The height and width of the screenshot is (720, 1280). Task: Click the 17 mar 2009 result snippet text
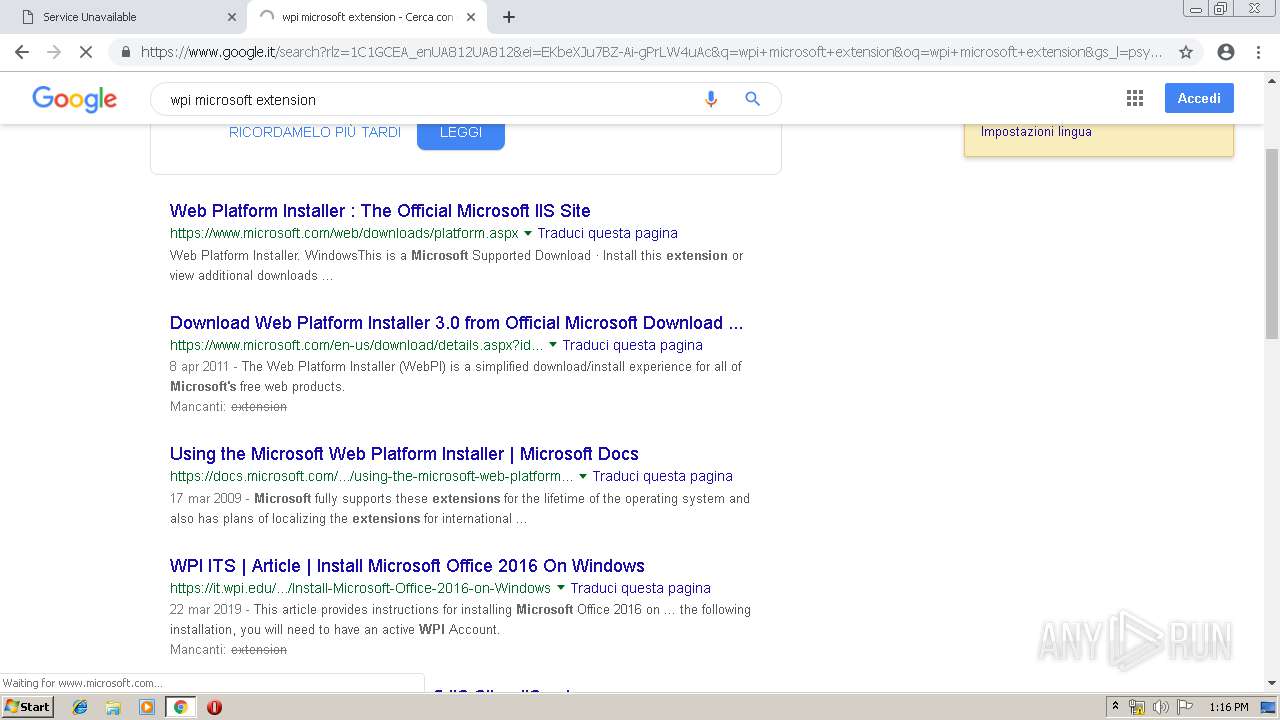click(x=460, y=509)
